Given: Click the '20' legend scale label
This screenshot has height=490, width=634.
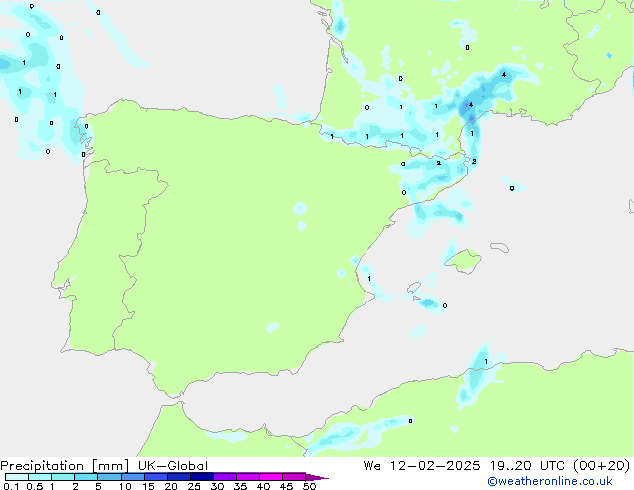Looking at the screenshot, I should tap(171, 486).
